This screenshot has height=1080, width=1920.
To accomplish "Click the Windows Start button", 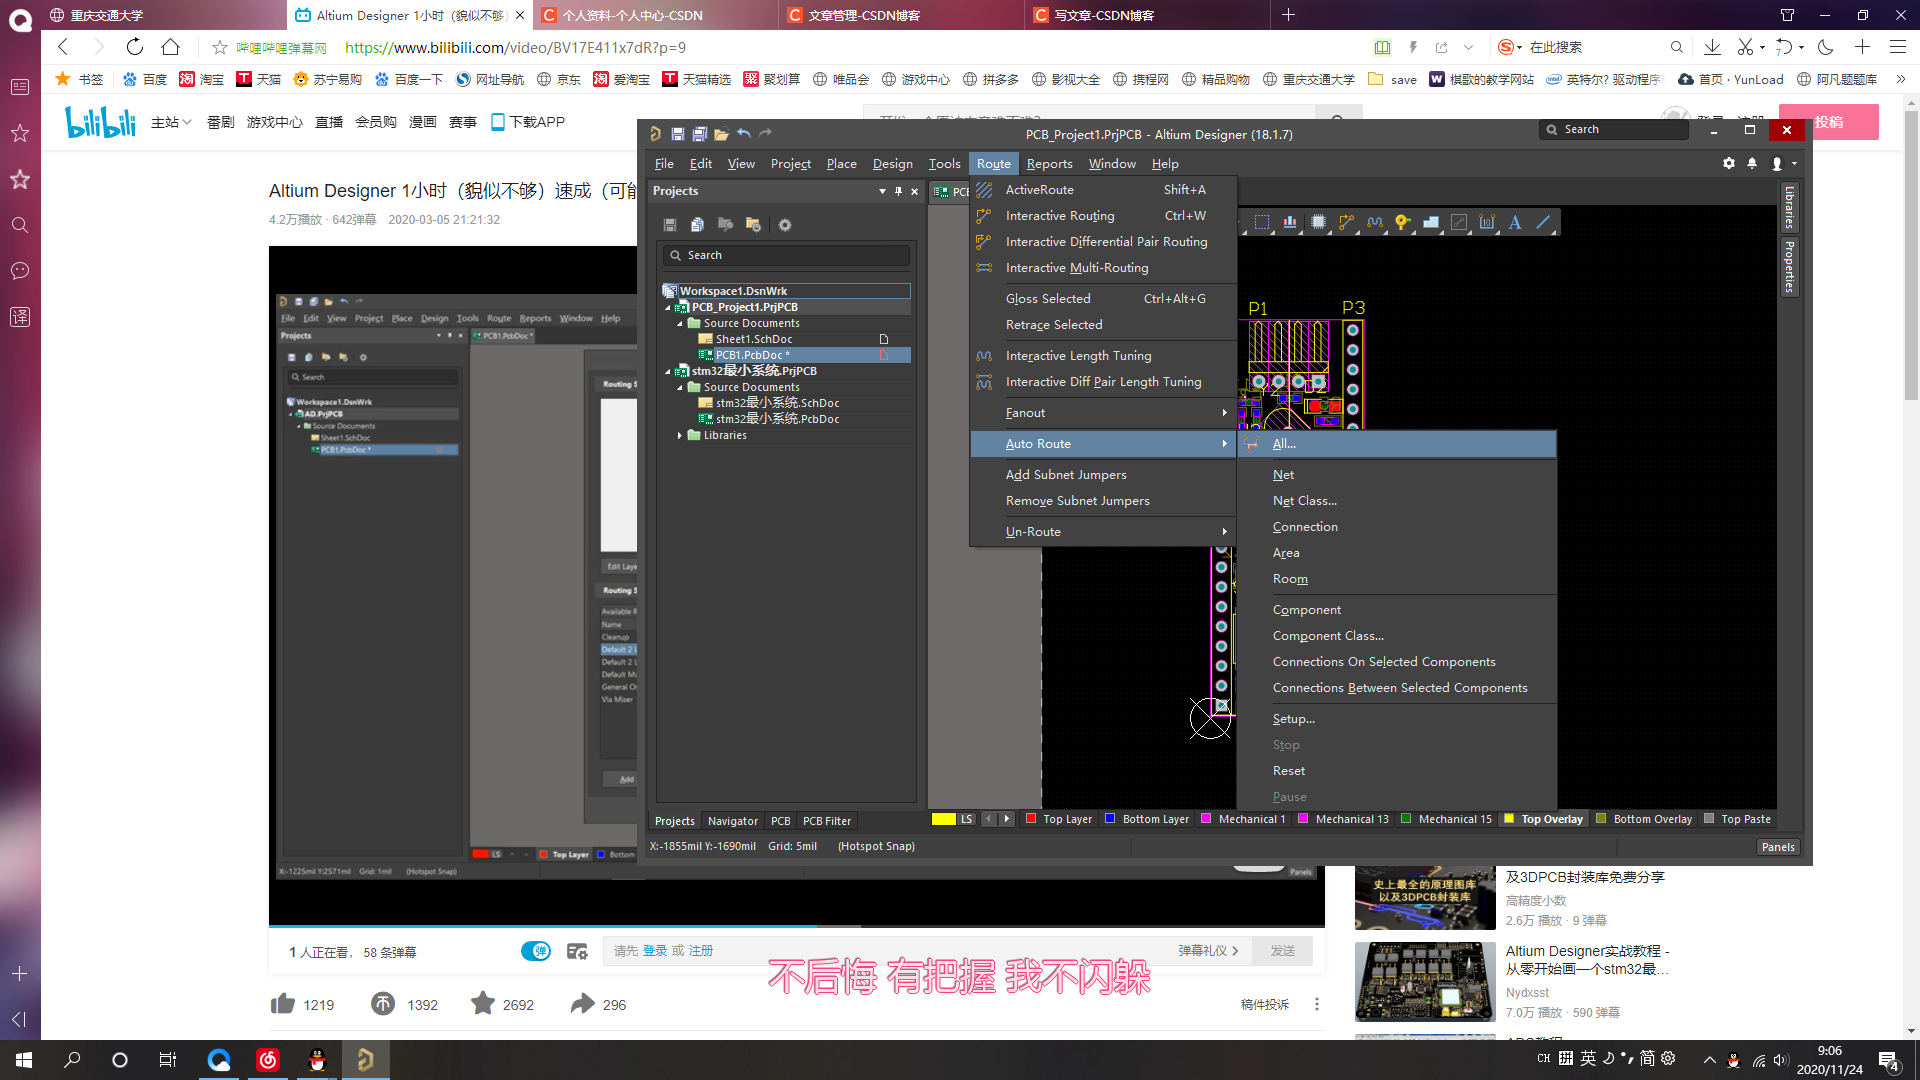I will tap(24, 1060).
